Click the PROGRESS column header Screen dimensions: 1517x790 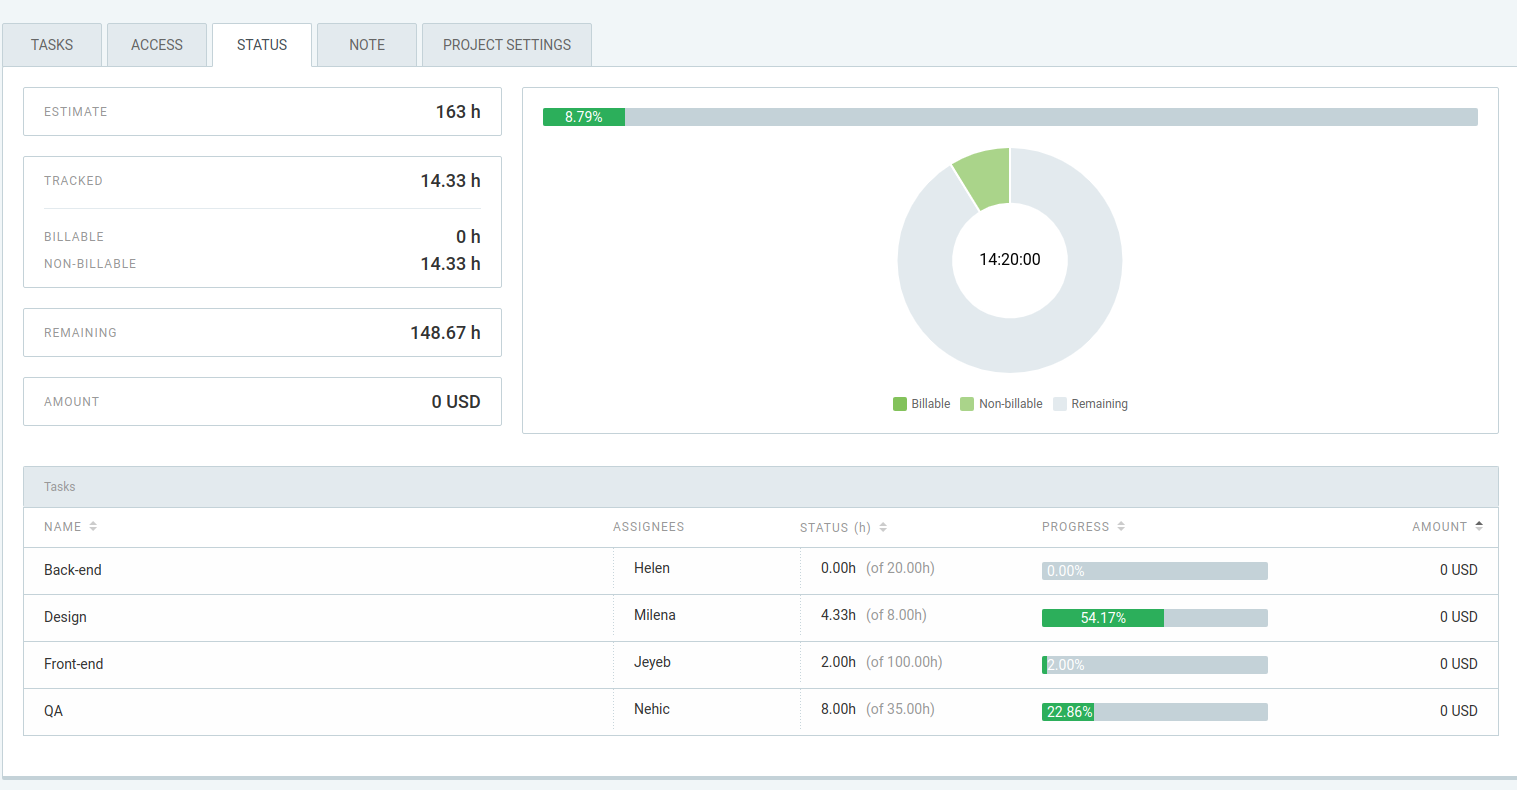click(1076, 527)
